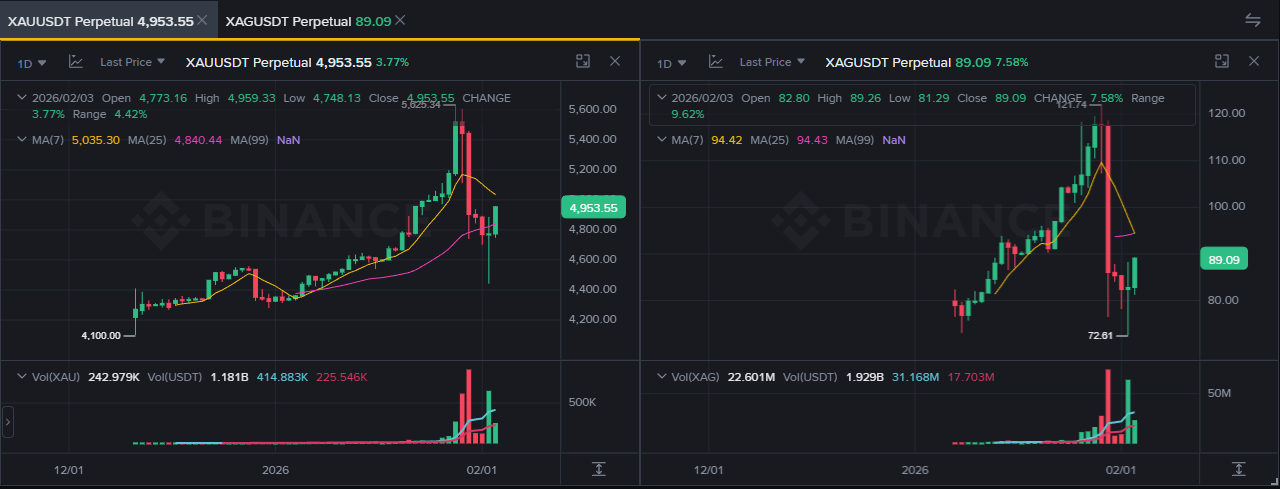Click the 89.09 current price tag
The image size is (1280, 489).
coord(1224,260)
